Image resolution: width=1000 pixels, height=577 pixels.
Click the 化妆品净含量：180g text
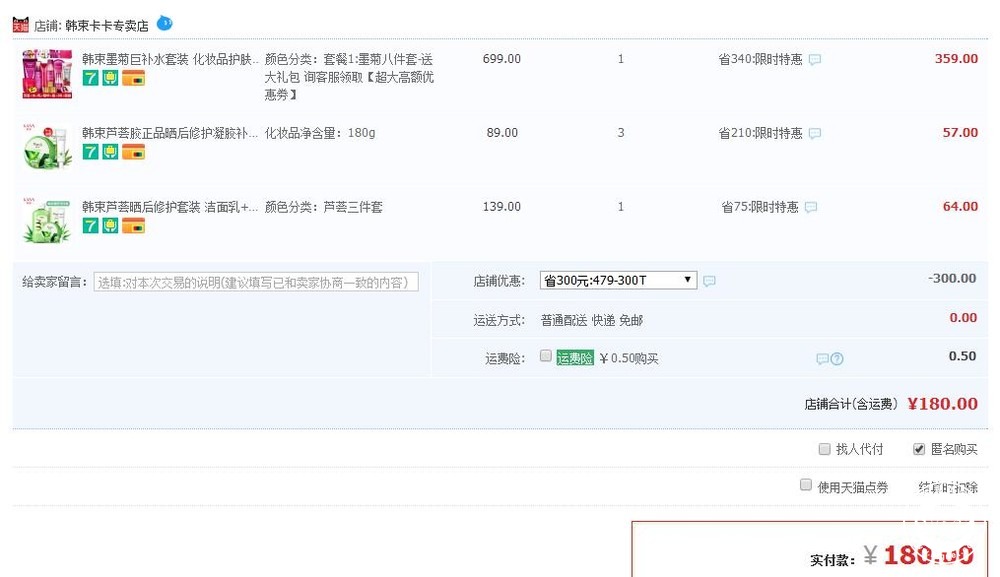click(x=320, y=133)
